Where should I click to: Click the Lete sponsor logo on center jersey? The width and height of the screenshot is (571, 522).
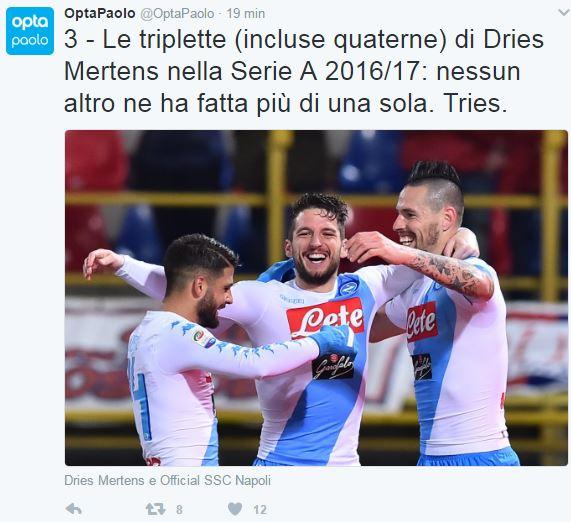325,318
